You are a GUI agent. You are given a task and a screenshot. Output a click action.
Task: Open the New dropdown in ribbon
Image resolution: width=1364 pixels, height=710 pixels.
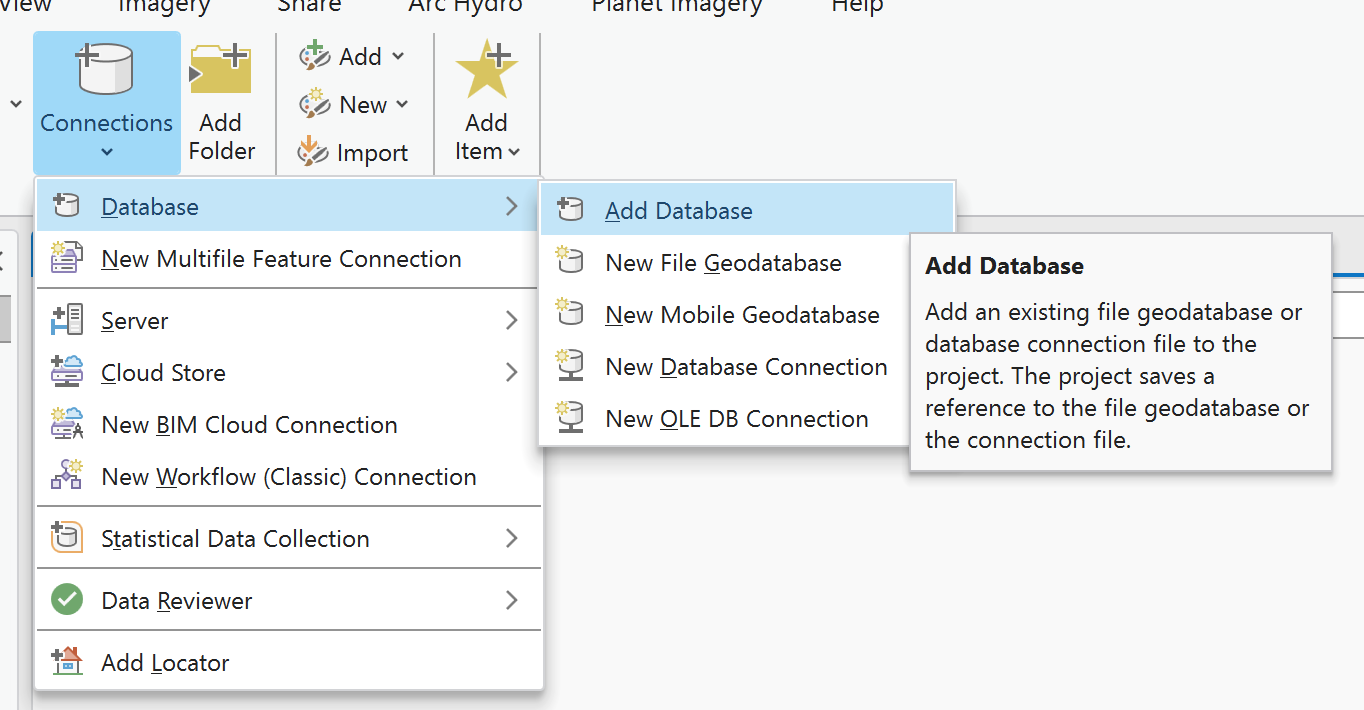click(x=402, y=105)
